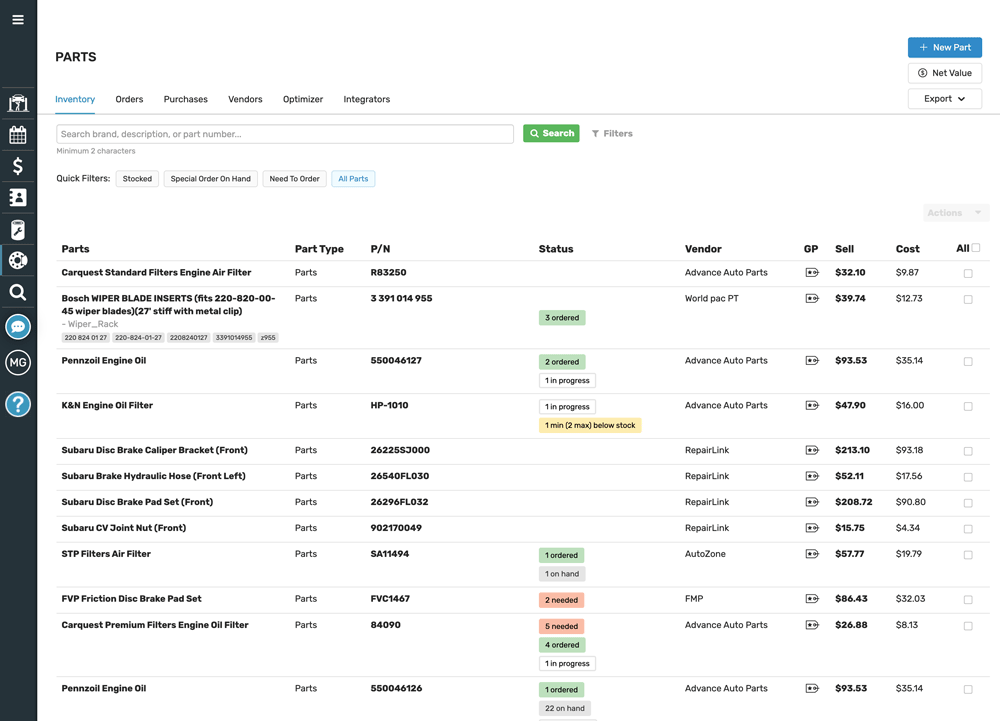This screenshot has width=1000, height=721.
Task: Open Carquest Premium Filters Engine Oil Filter
Action: click(155, 625)
